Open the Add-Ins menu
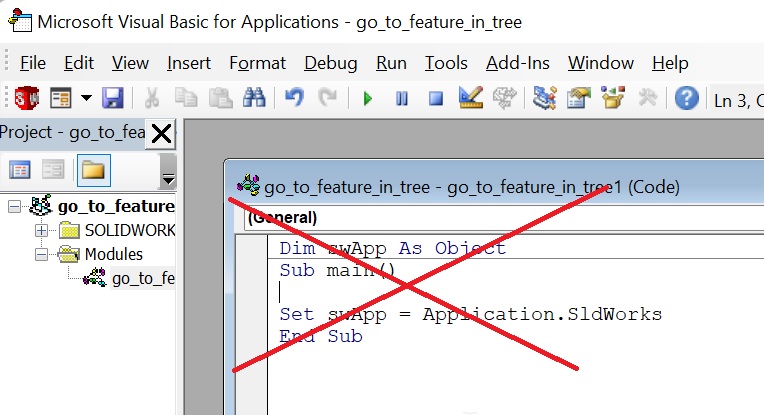 517,63
